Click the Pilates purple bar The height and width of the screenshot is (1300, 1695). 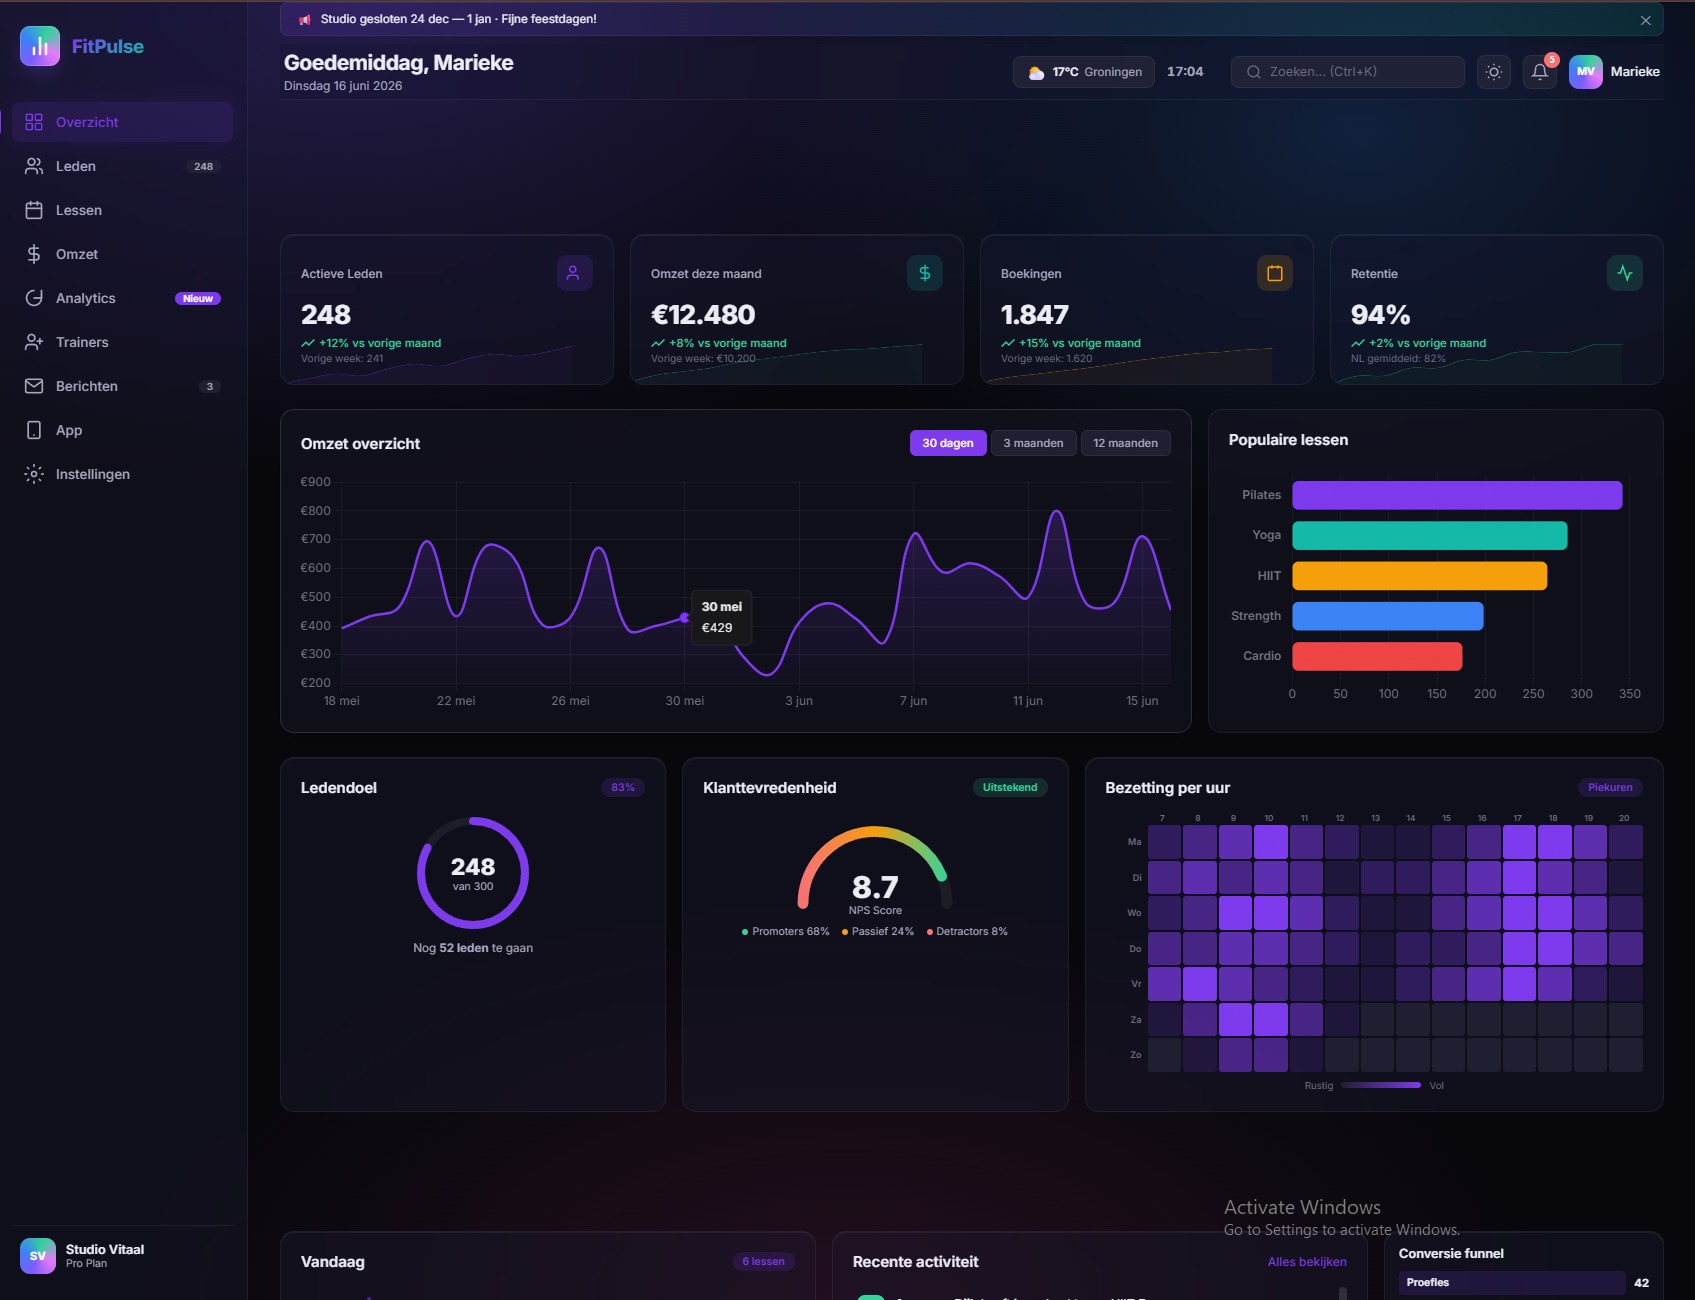coord(1457,495)
